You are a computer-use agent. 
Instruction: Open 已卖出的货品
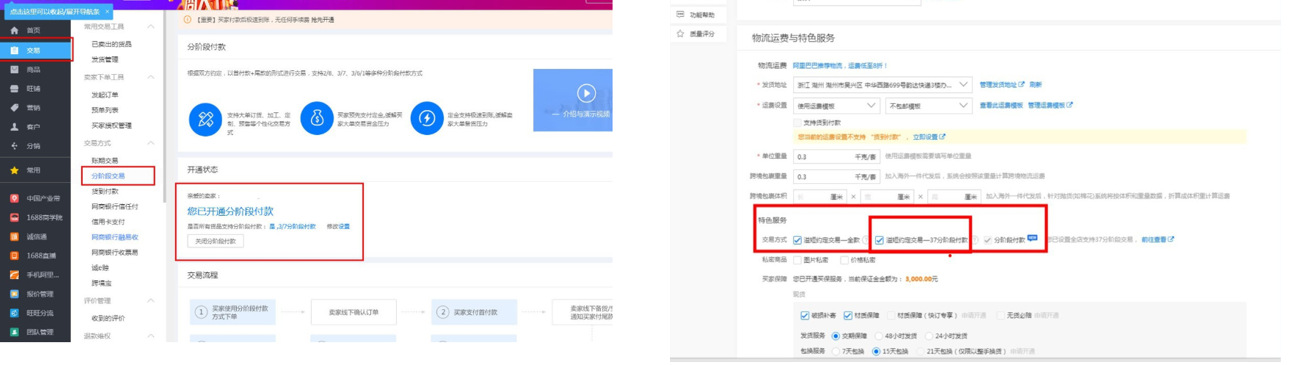point(111,45)
